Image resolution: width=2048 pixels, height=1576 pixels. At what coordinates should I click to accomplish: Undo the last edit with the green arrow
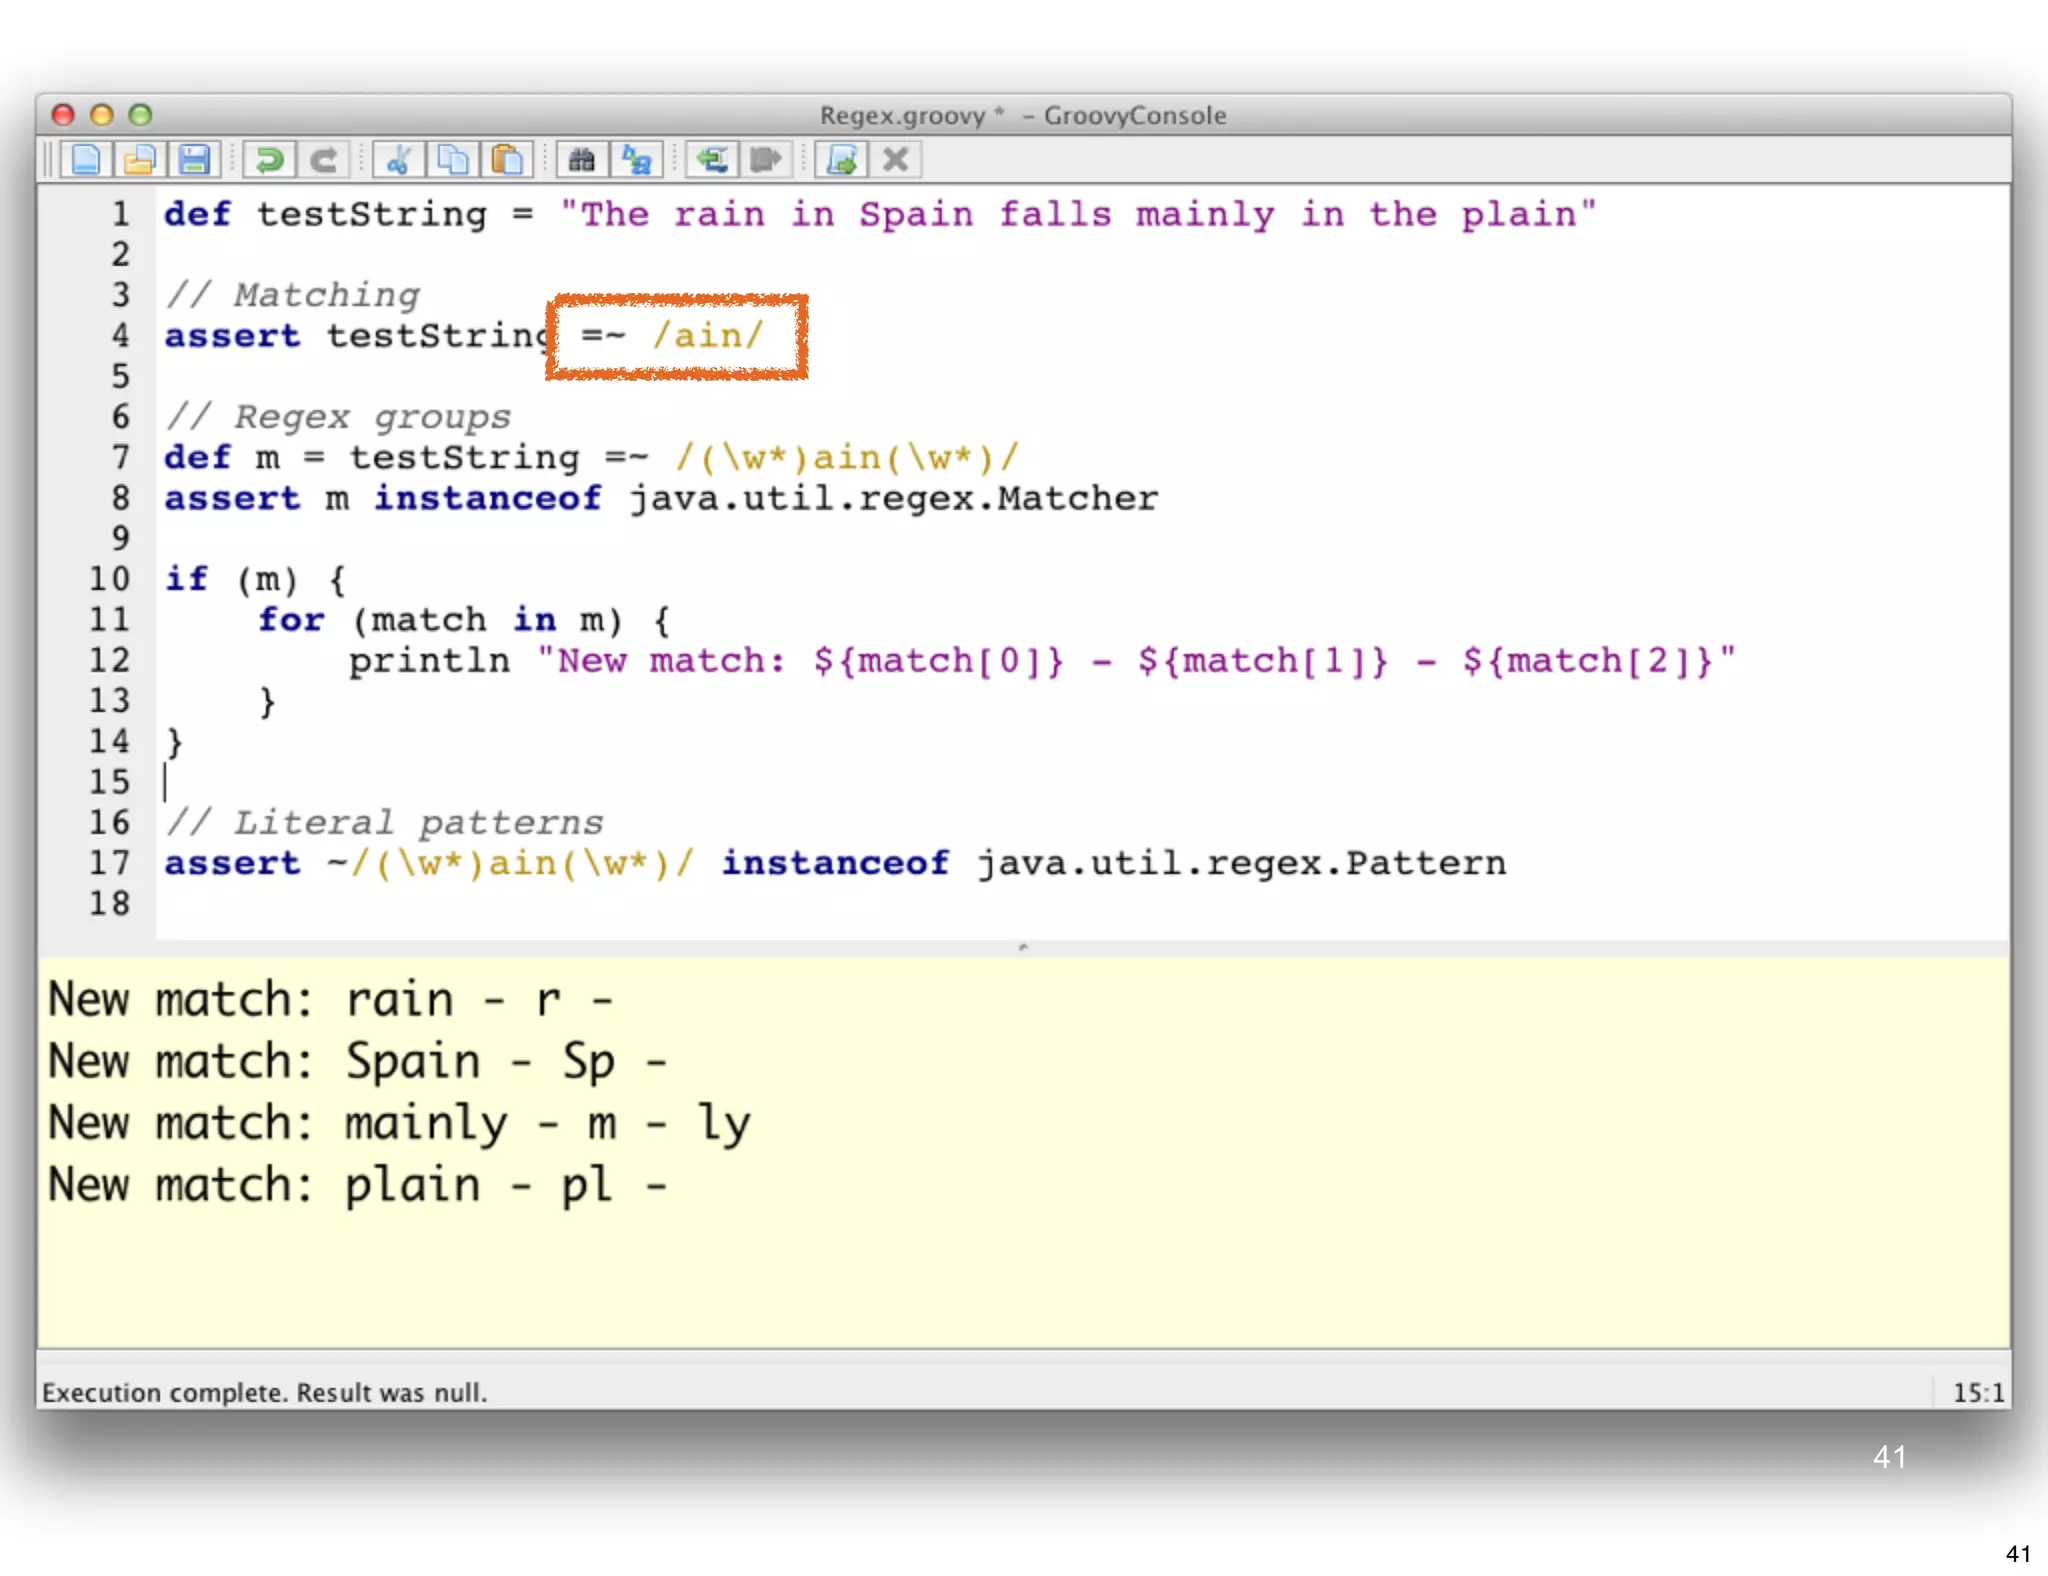tap(269, 160)
